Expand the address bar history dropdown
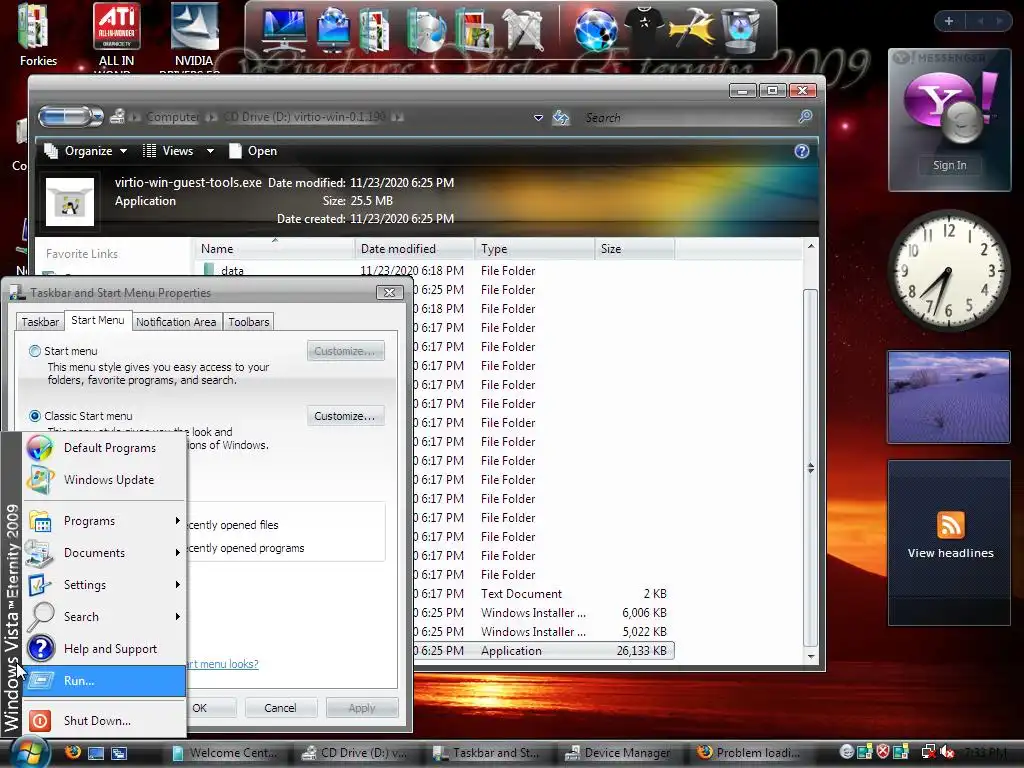This screenshot has width=1024, height=768. (x=538, y=118)
